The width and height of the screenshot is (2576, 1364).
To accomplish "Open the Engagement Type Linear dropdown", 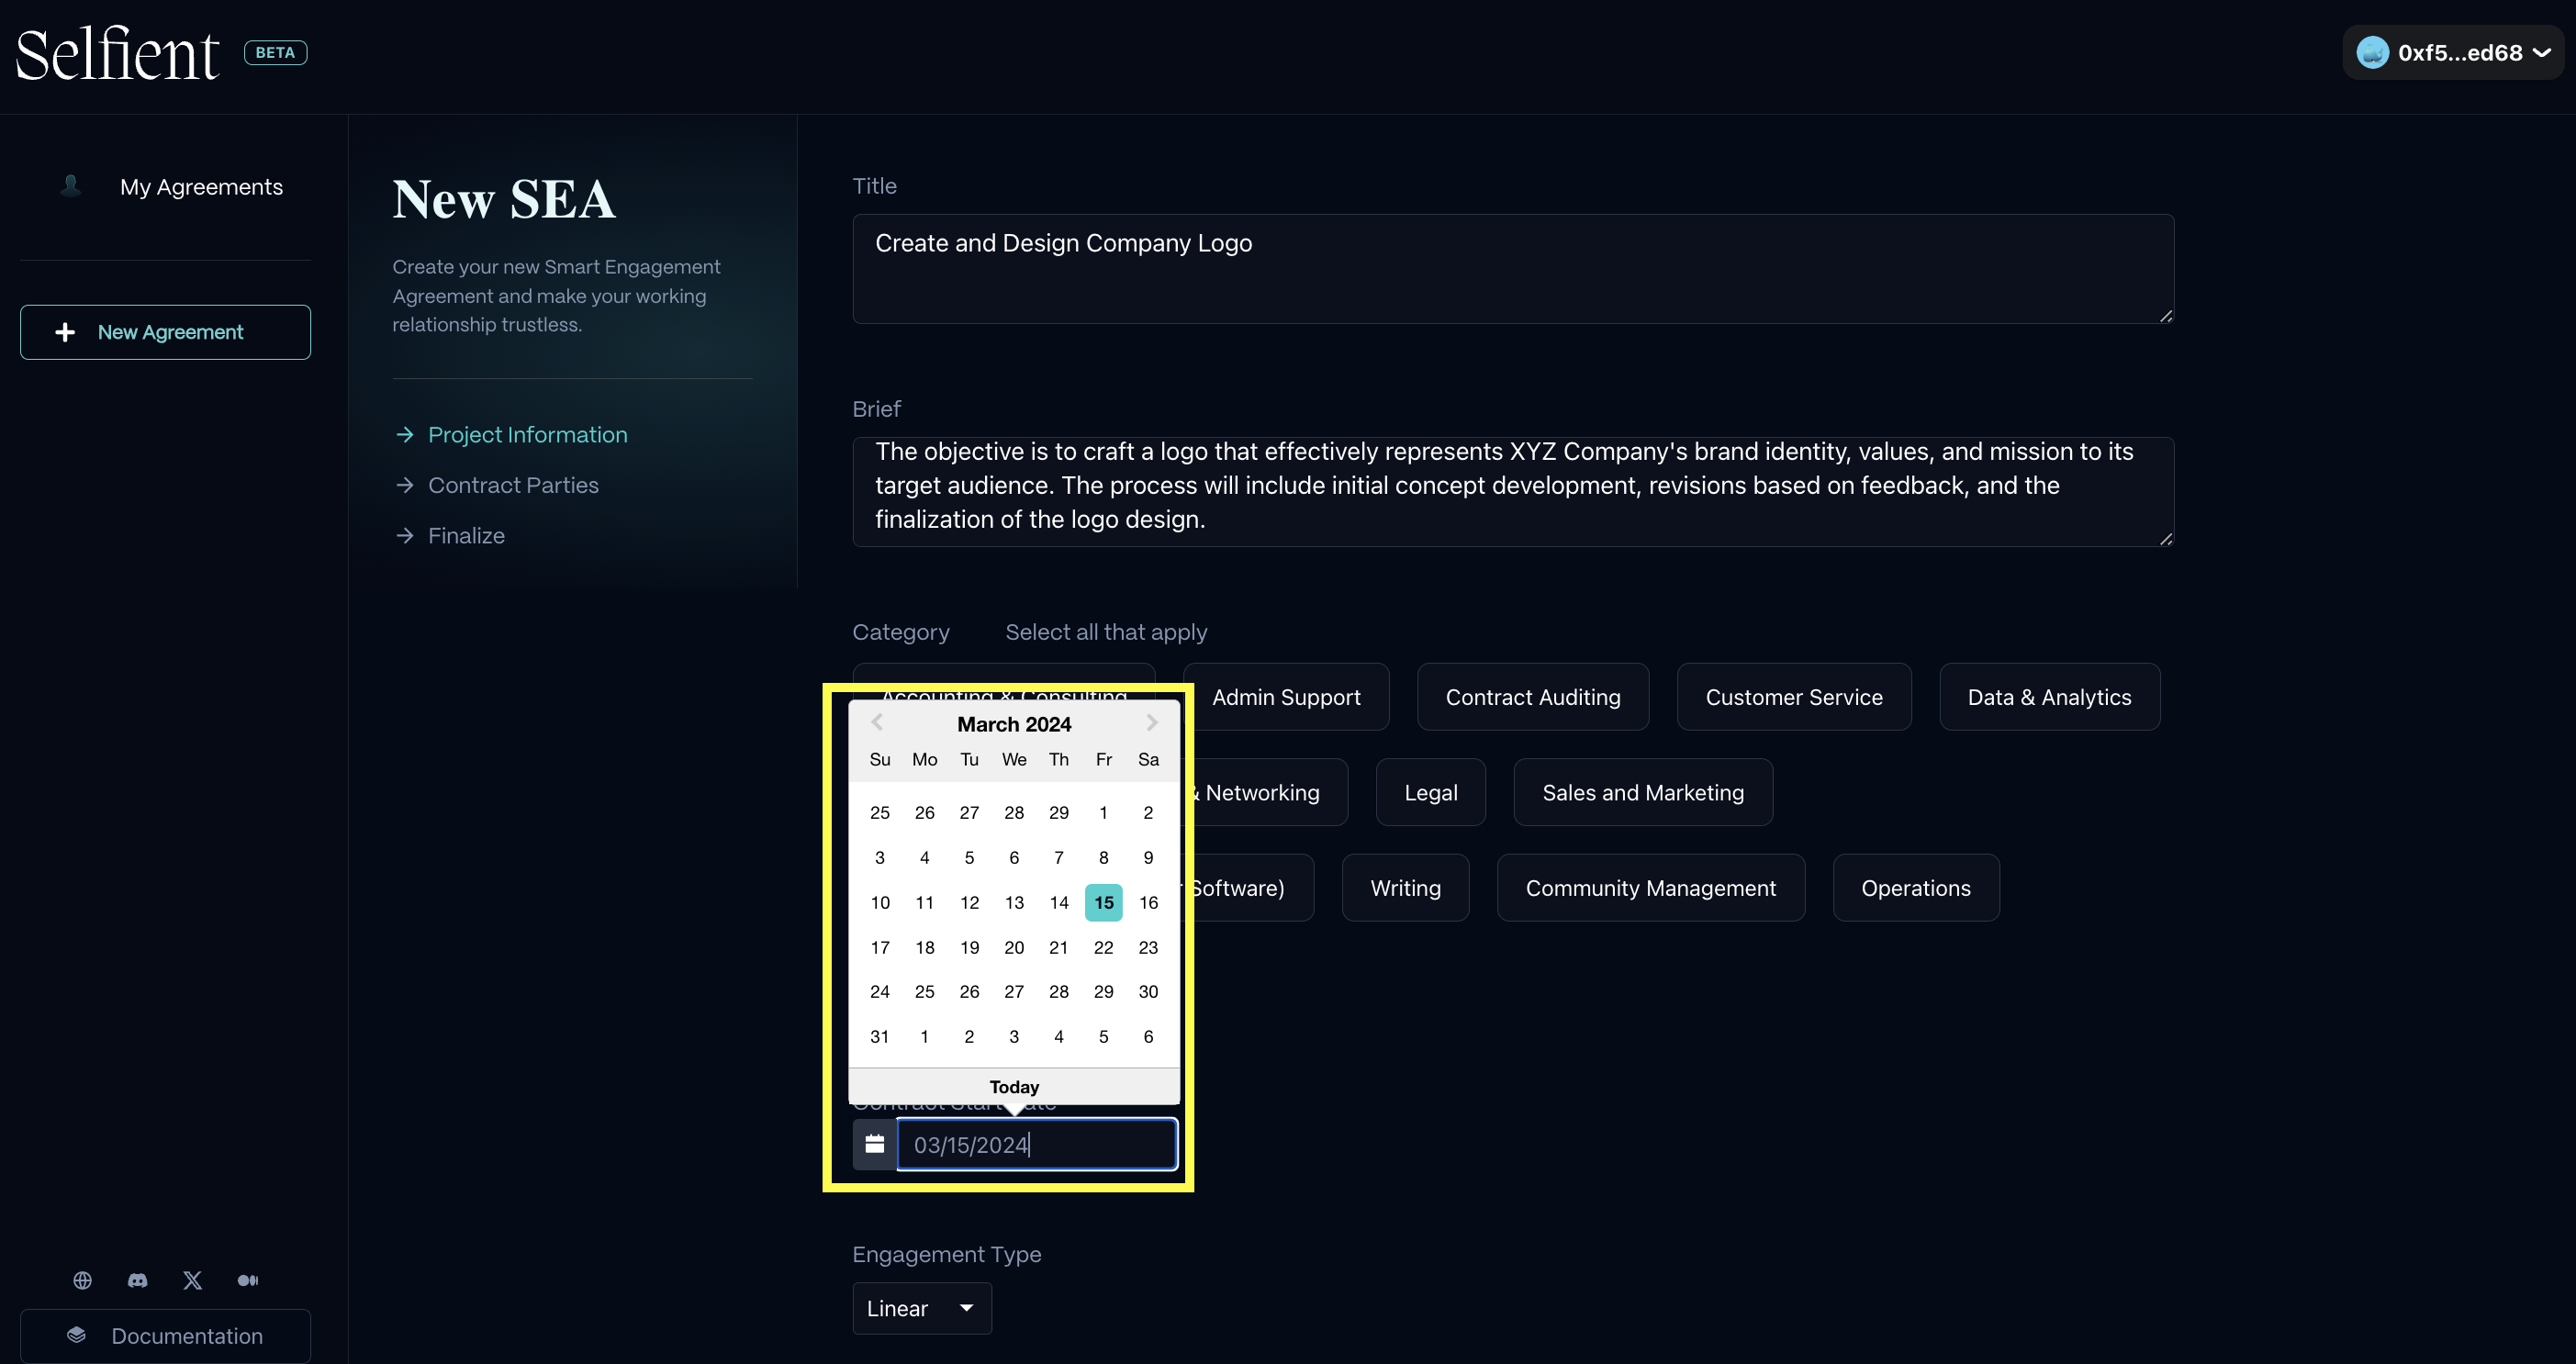I will [921, 1308].
